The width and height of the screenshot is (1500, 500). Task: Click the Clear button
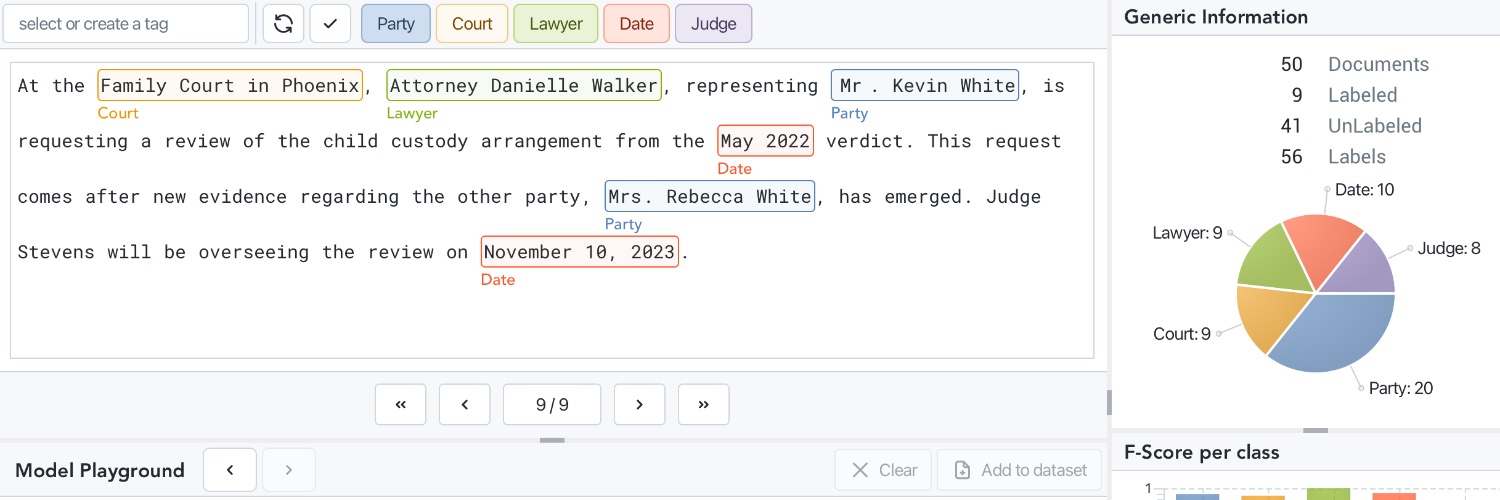(x=884, y=470)
